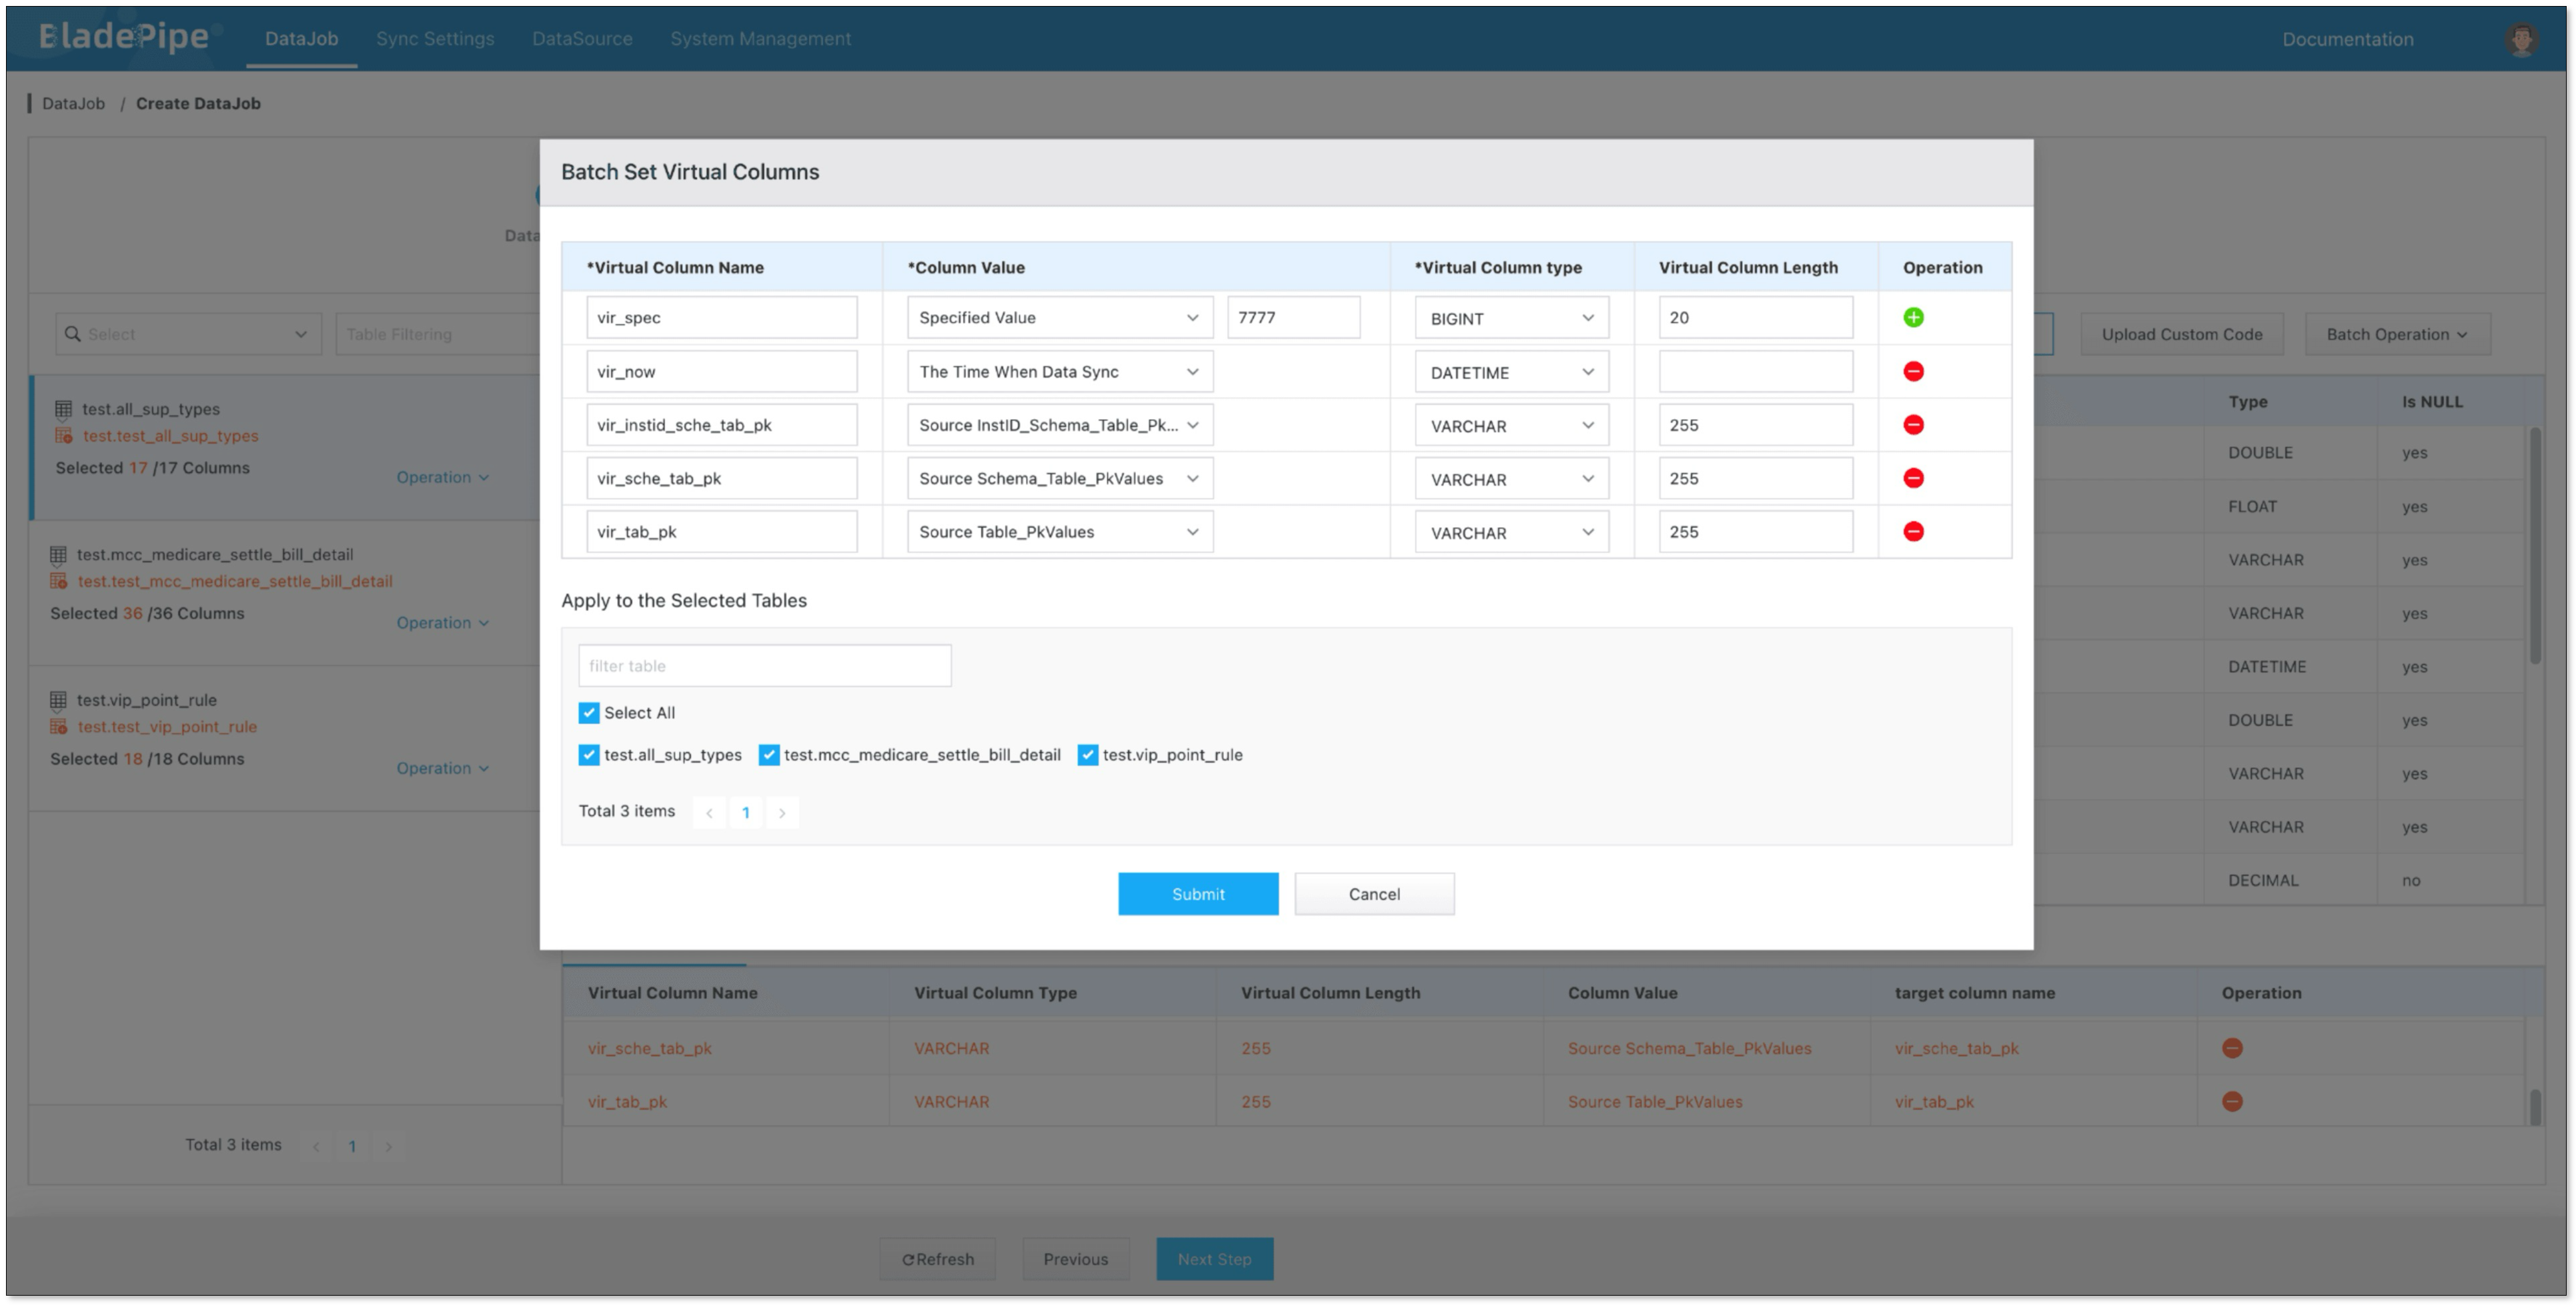
Task: Expand the BIGINT column type dropdown
Action: (x=1511, y=318)
